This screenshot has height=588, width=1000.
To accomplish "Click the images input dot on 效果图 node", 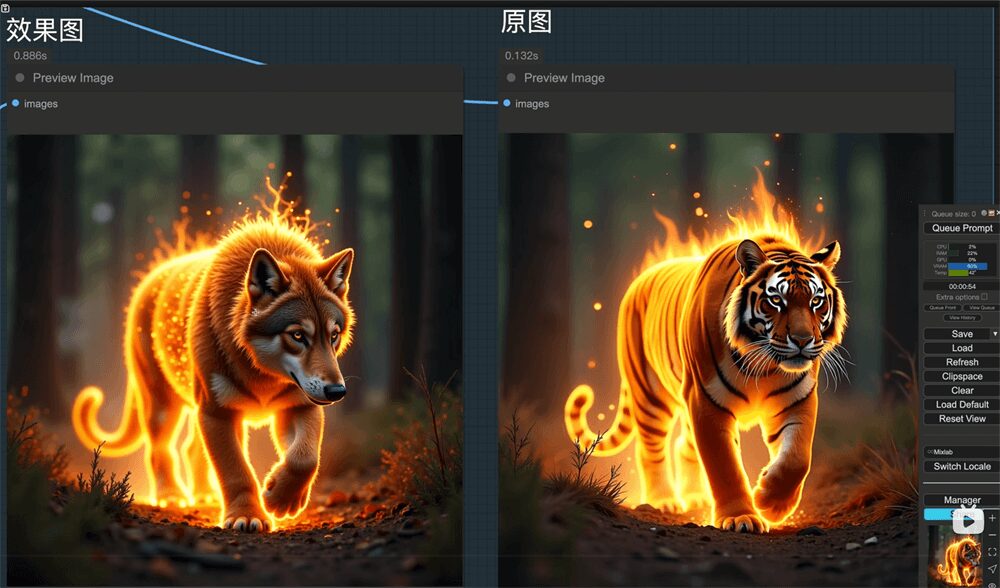I will (15, 103).
